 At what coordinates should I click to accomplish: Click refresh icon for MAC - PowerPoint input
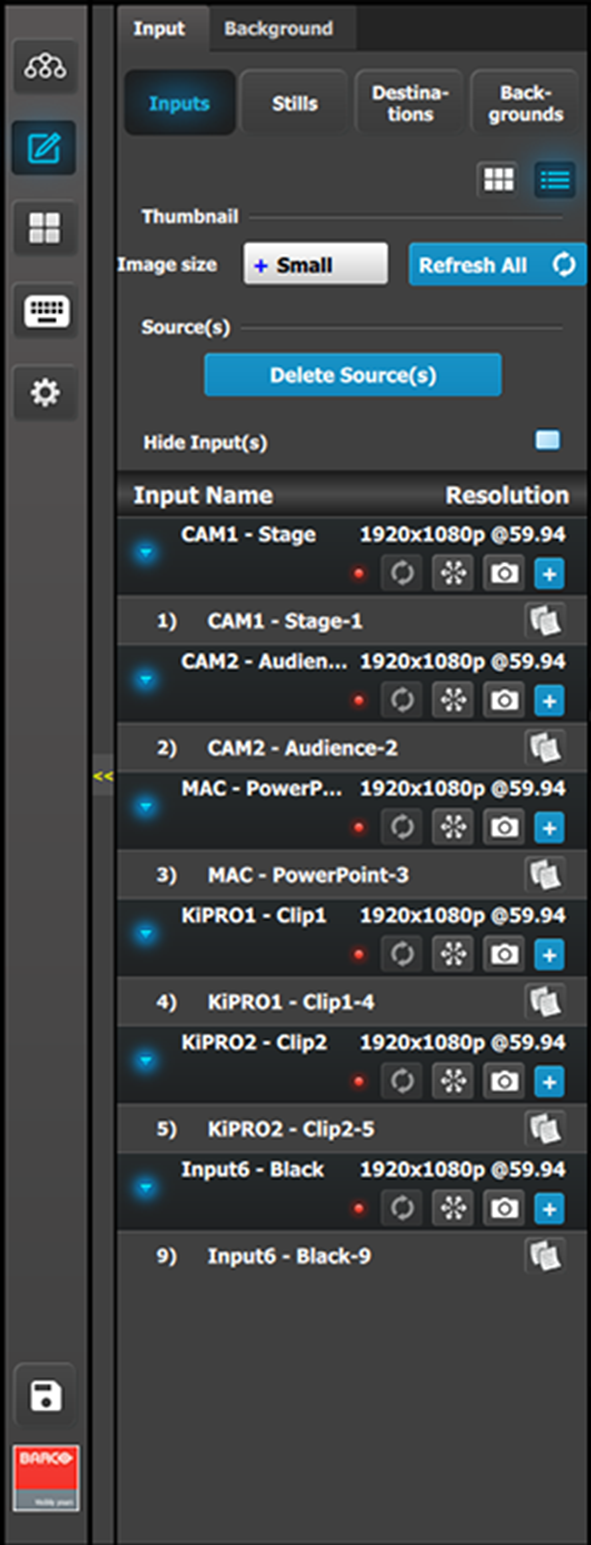(x=402, y=828)
